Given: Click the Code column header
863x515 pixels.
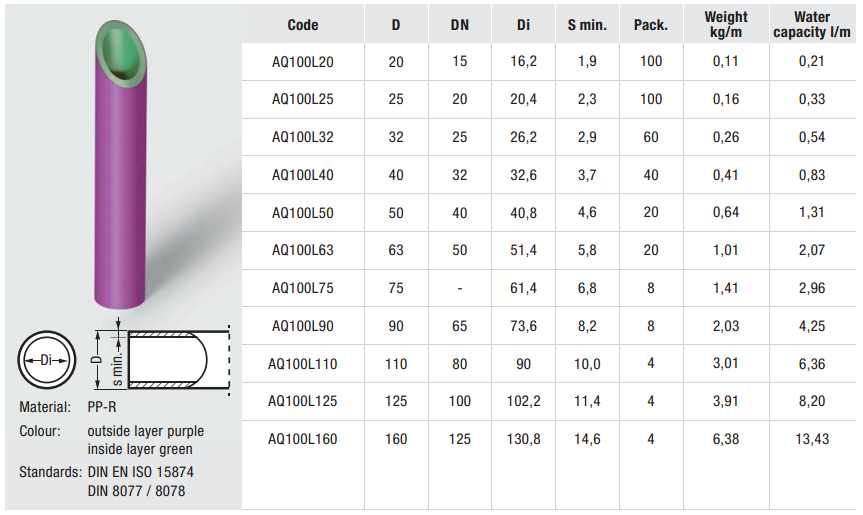Looking at the screenshot, I should (x=302, y=25).
